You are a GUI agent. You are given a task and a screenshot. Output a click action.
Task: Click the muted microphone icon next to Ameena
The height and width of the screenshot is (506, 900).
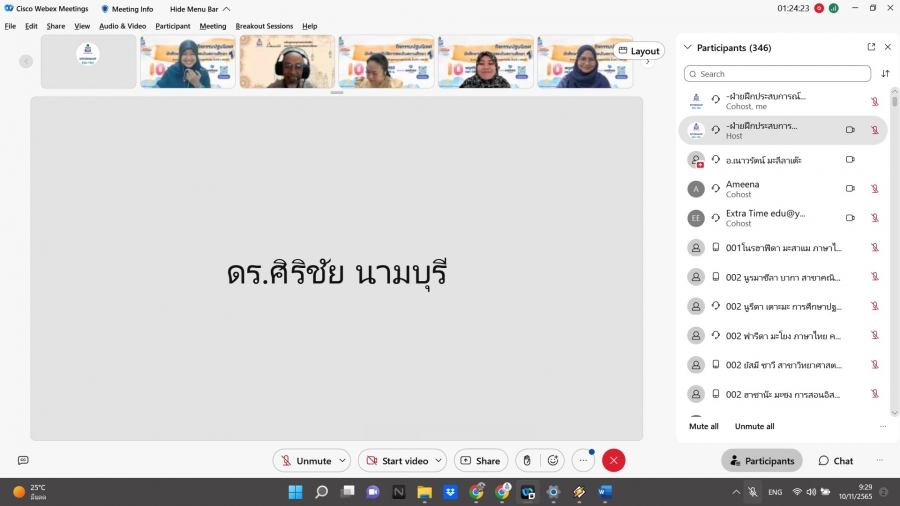(874, 188)
